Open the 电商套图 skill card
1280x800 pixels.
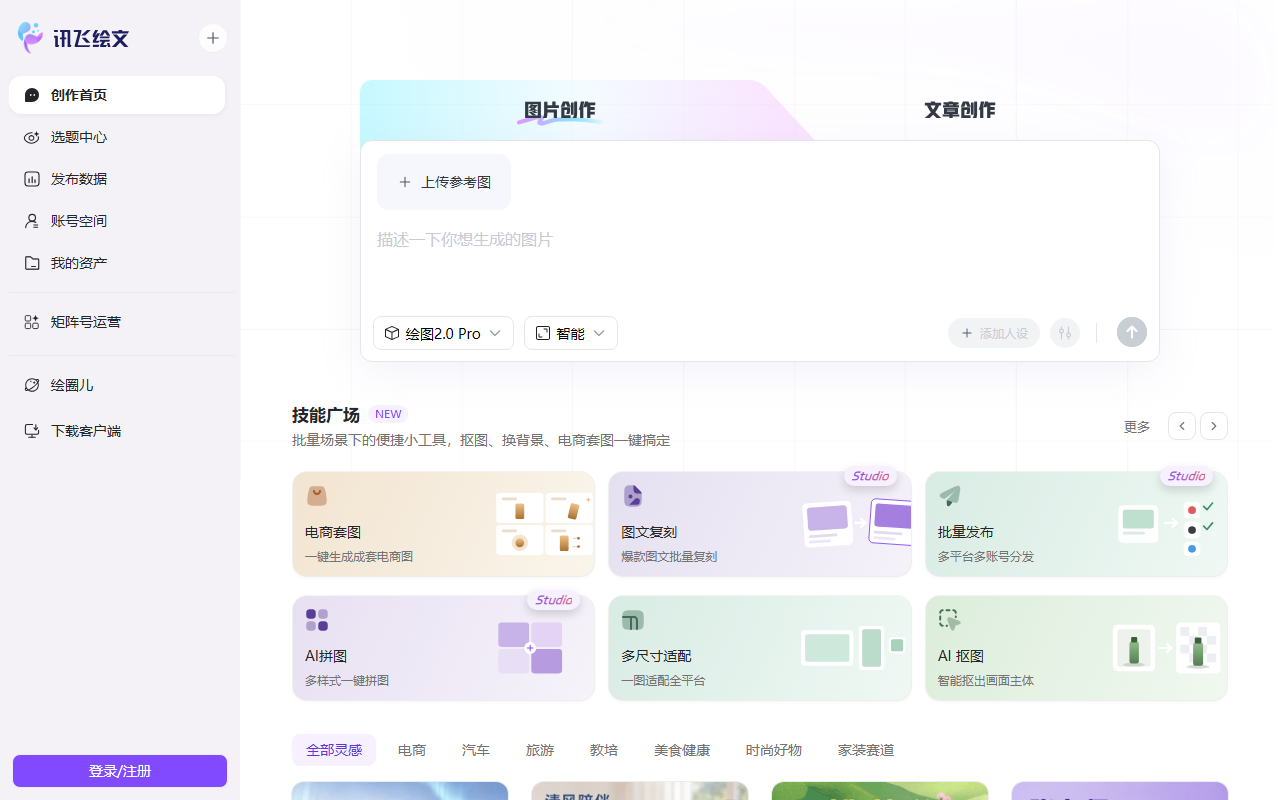click(x=443, y=524)
